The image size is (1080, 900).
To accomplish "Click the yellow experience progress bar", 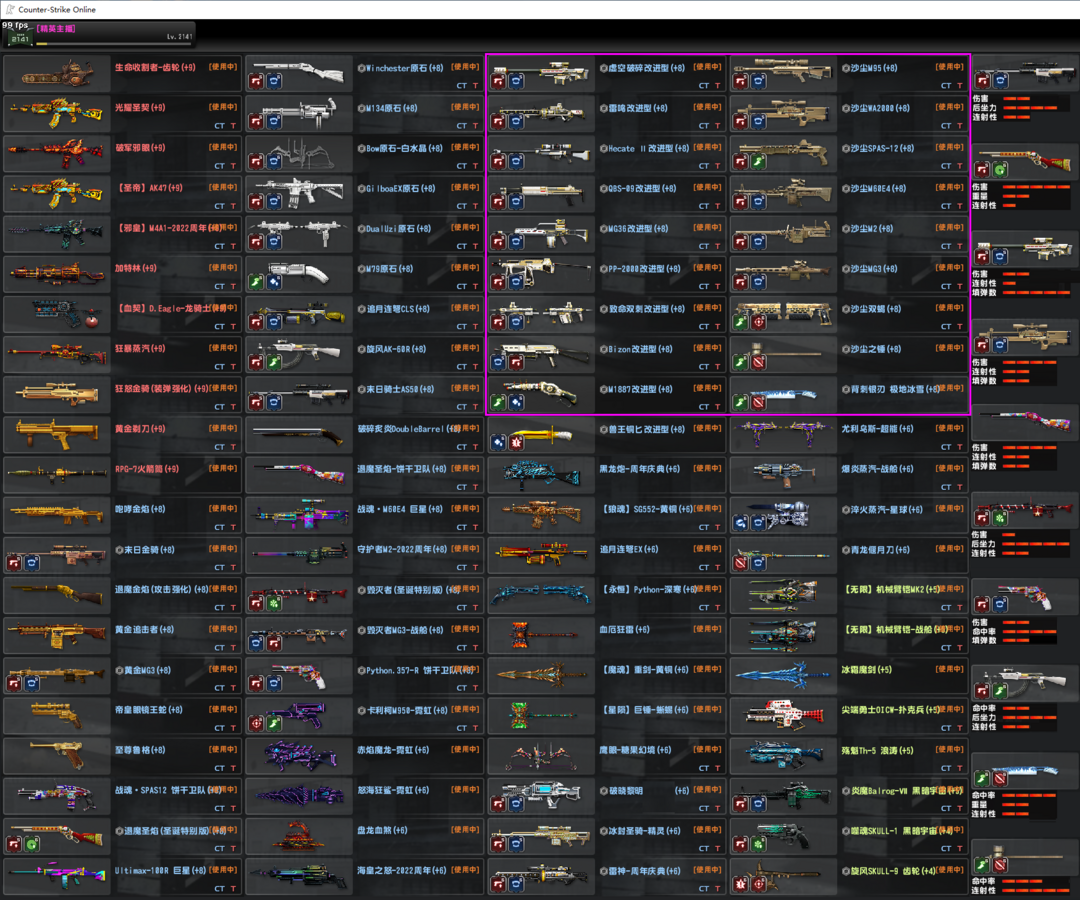I will (x=114, y=44).
